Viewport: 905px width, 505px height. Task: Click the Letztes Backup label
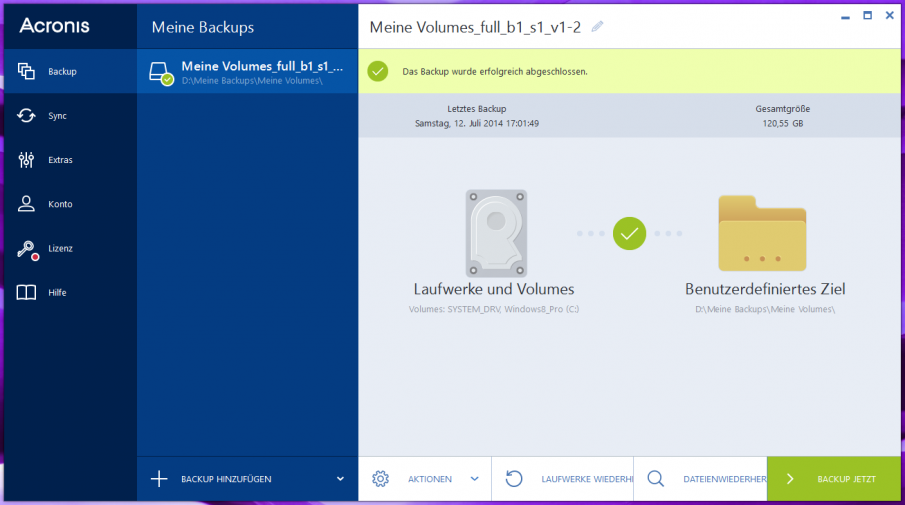coord(477,109)
